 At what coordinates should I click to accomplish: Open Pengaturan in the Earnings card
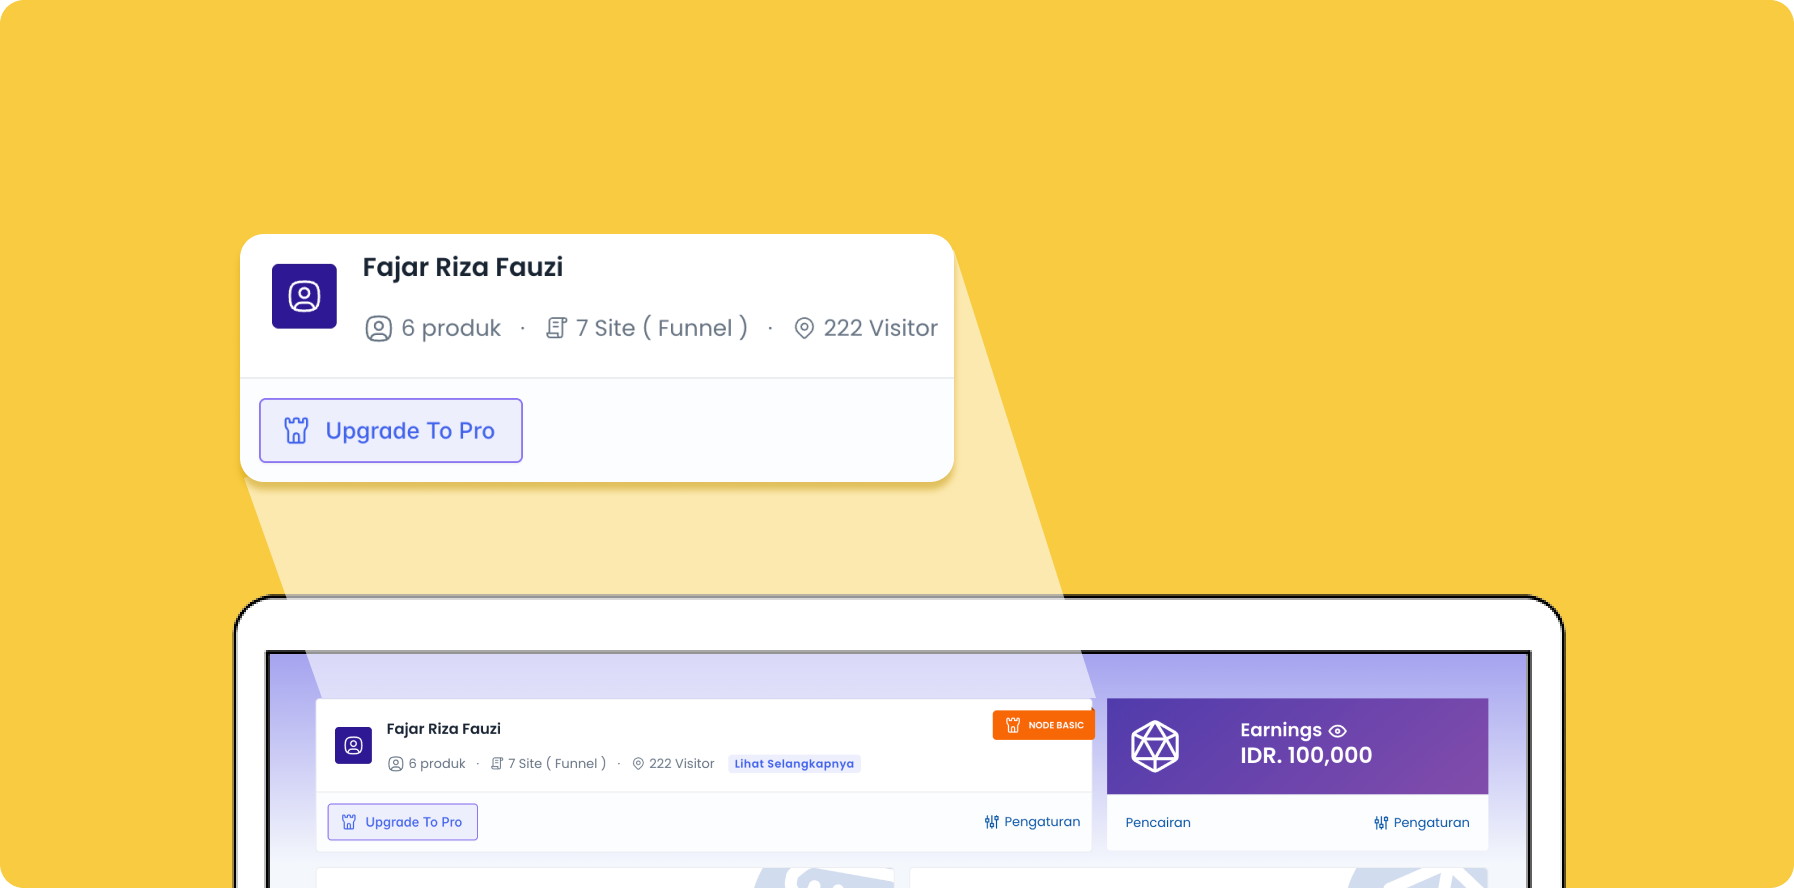tap(1421, 823)
